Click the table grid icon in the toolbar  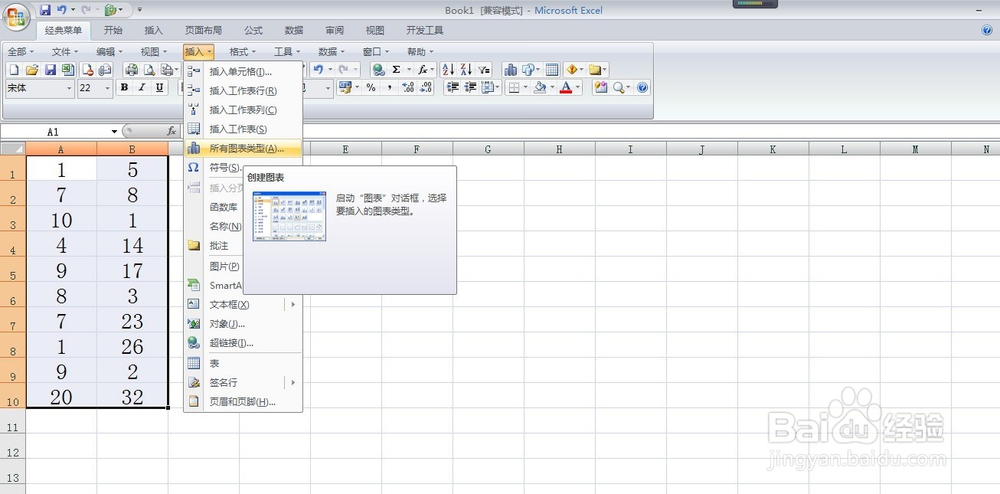click(552, 70)
